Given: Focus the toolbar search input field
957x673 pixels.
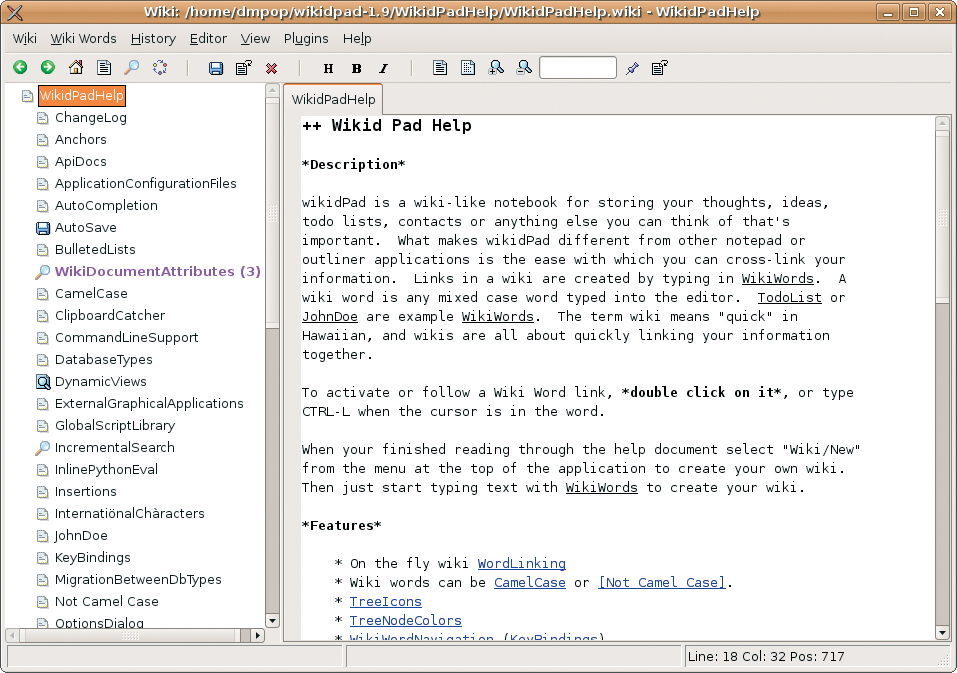Looking at the screenshot, I should tap(577, 68).
